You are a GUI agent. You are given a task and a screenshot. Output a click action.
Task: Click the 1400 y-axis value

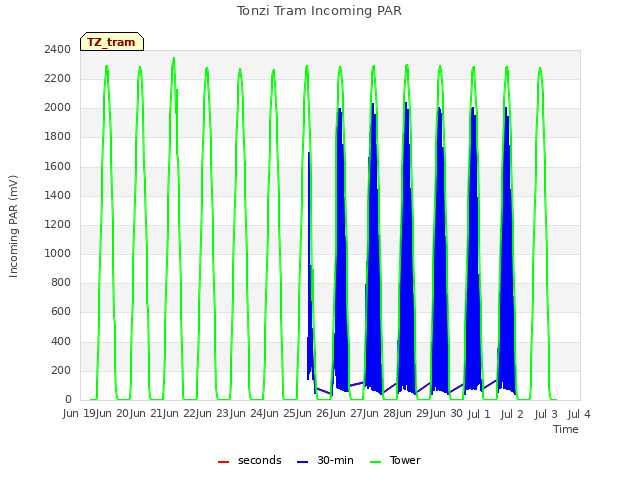point(58,196)
